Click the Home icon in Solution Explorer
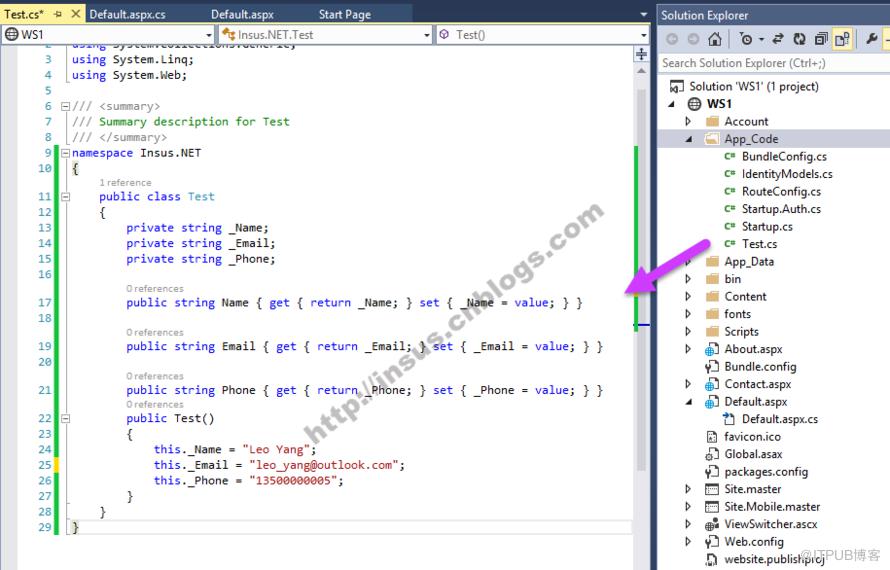Image resolution: width=890 pixels, height=570 pixels. click(715, 39)
